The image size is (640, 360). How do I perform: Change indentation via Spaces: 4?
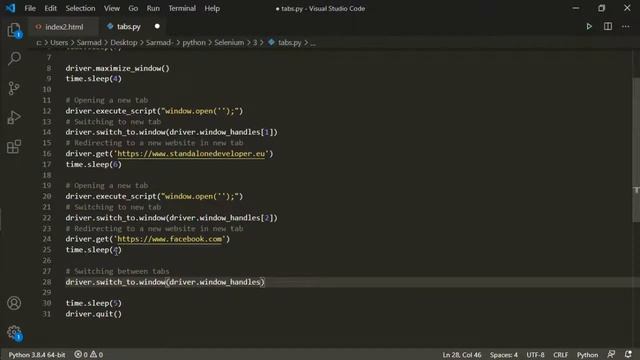pyautogui.click(x=504, y=355)
